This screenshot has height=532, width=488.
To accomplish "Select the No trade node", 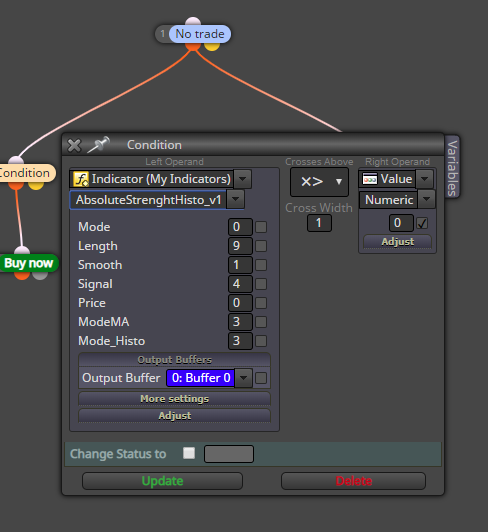I will click(200, 34).
